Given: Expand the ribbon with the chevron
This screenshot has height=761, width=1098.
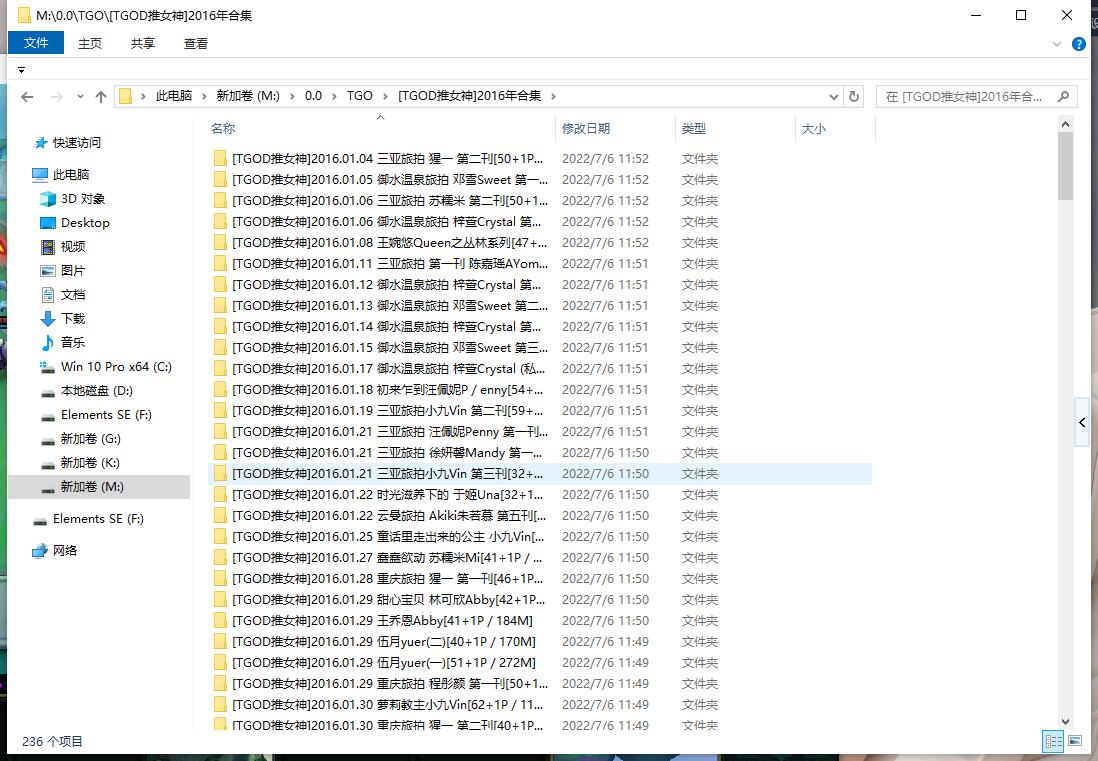Looking at the screenshot, I should (x=1057, y=44).
